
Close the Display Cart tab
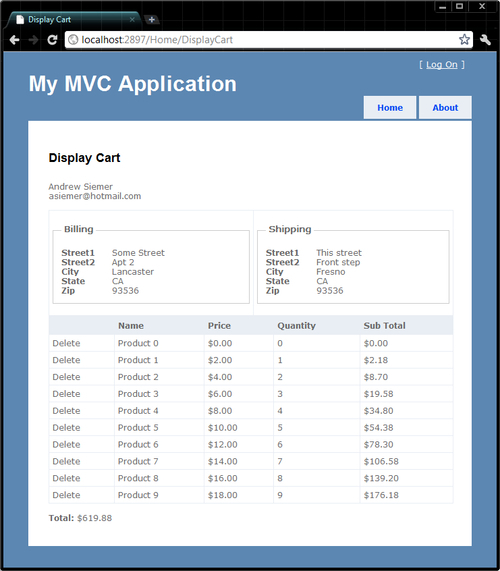[x=132, y=20]
